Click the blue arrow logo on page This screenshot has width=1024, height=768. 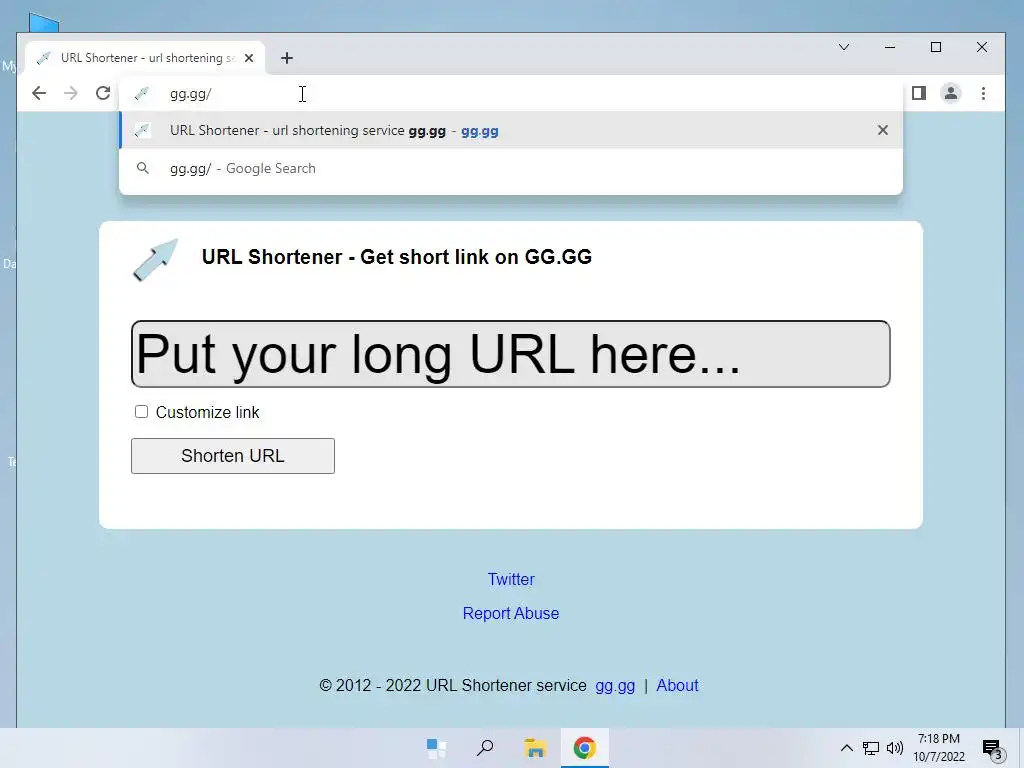point(155,260)
